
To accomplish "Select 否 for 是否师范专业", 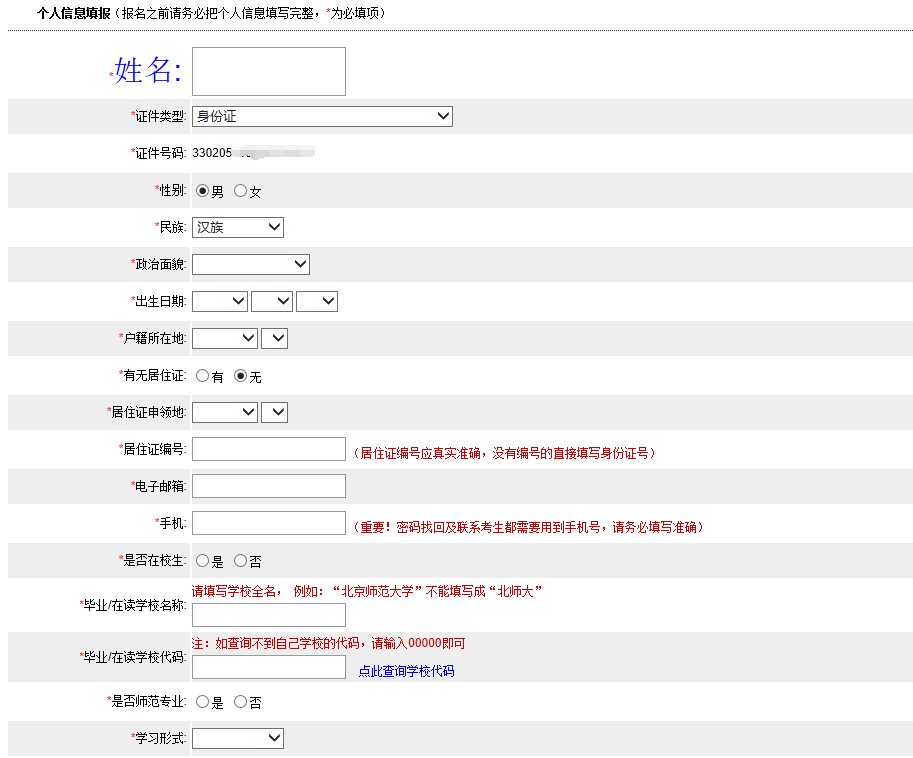I will (240, 702).
